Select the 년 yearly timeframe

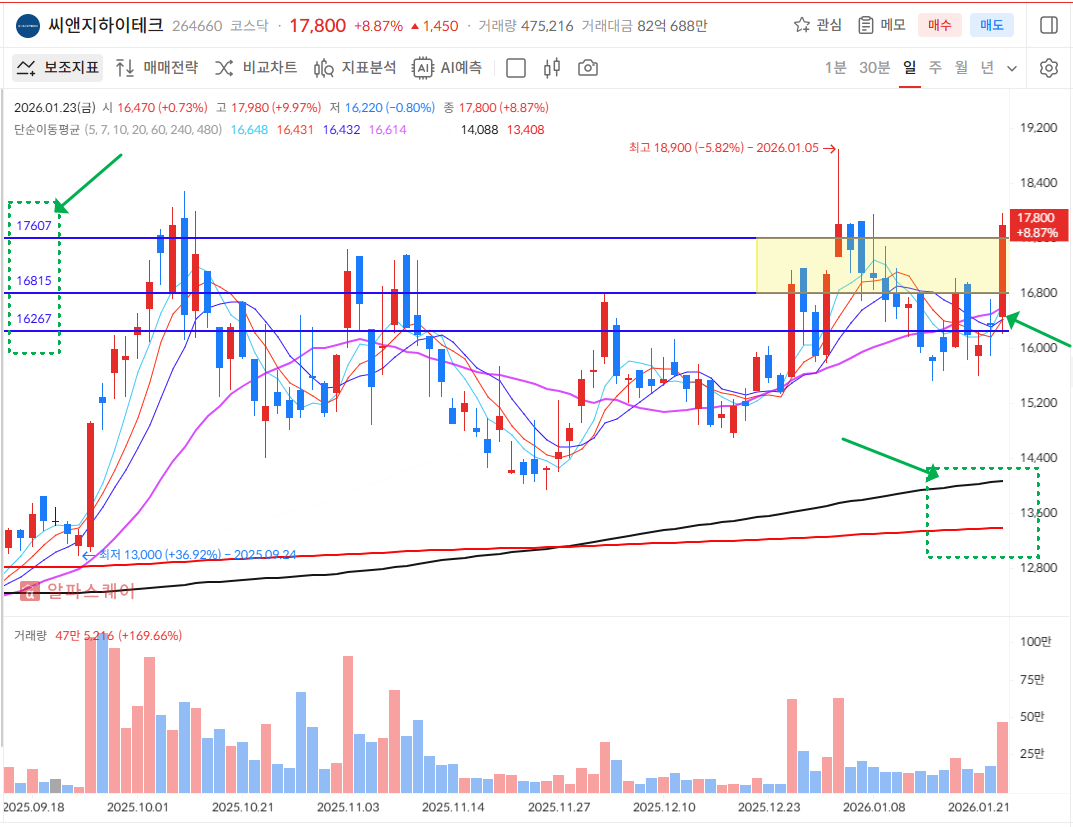point(987,68)
